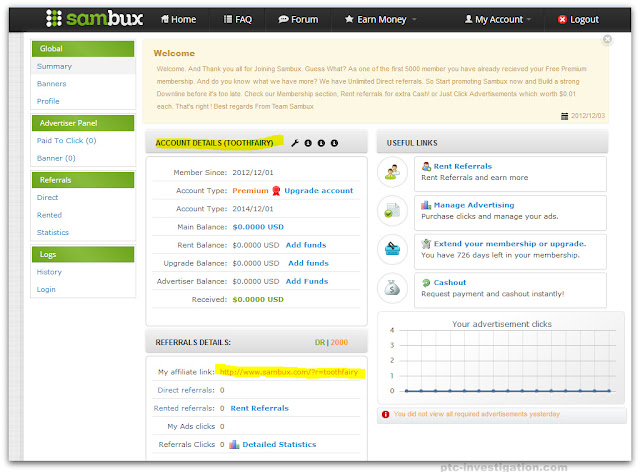
Task: Click the small icon beside Cashout
Action: (x=426, y=283)
